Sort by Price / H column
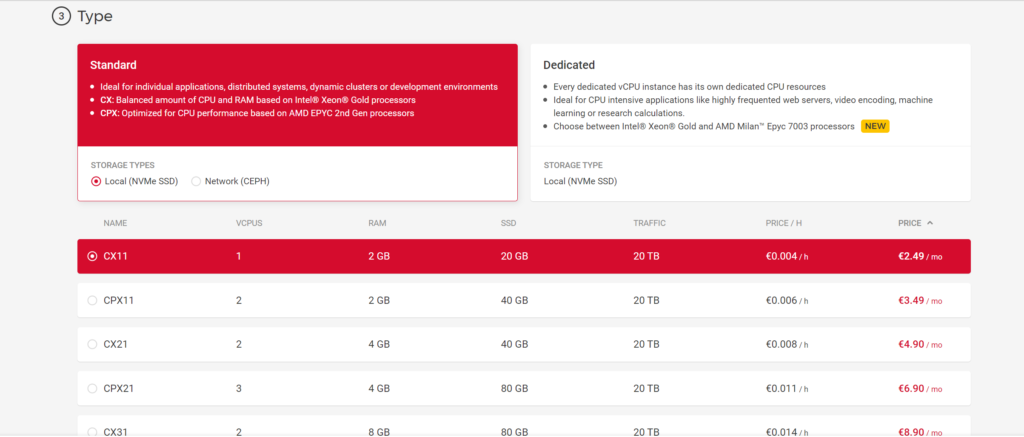1024x437 pixels. click(786, 223)
